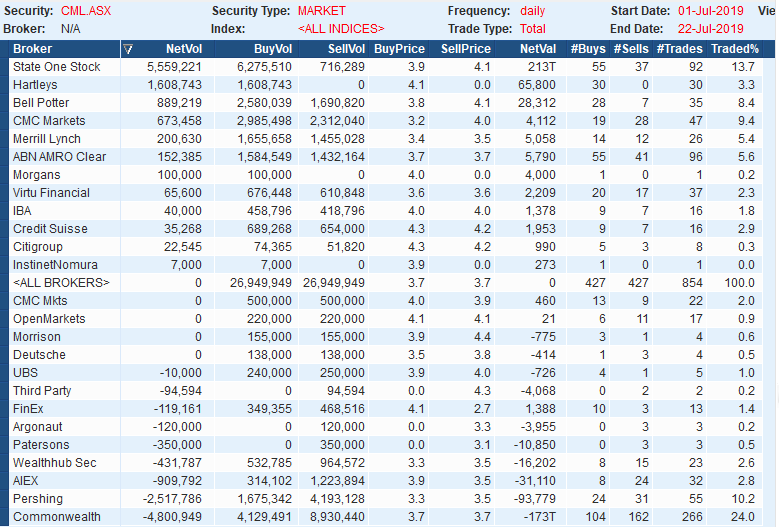Select the State One Stock broker row
This screenshot has width=779, height=527.
tap(386, 67)
